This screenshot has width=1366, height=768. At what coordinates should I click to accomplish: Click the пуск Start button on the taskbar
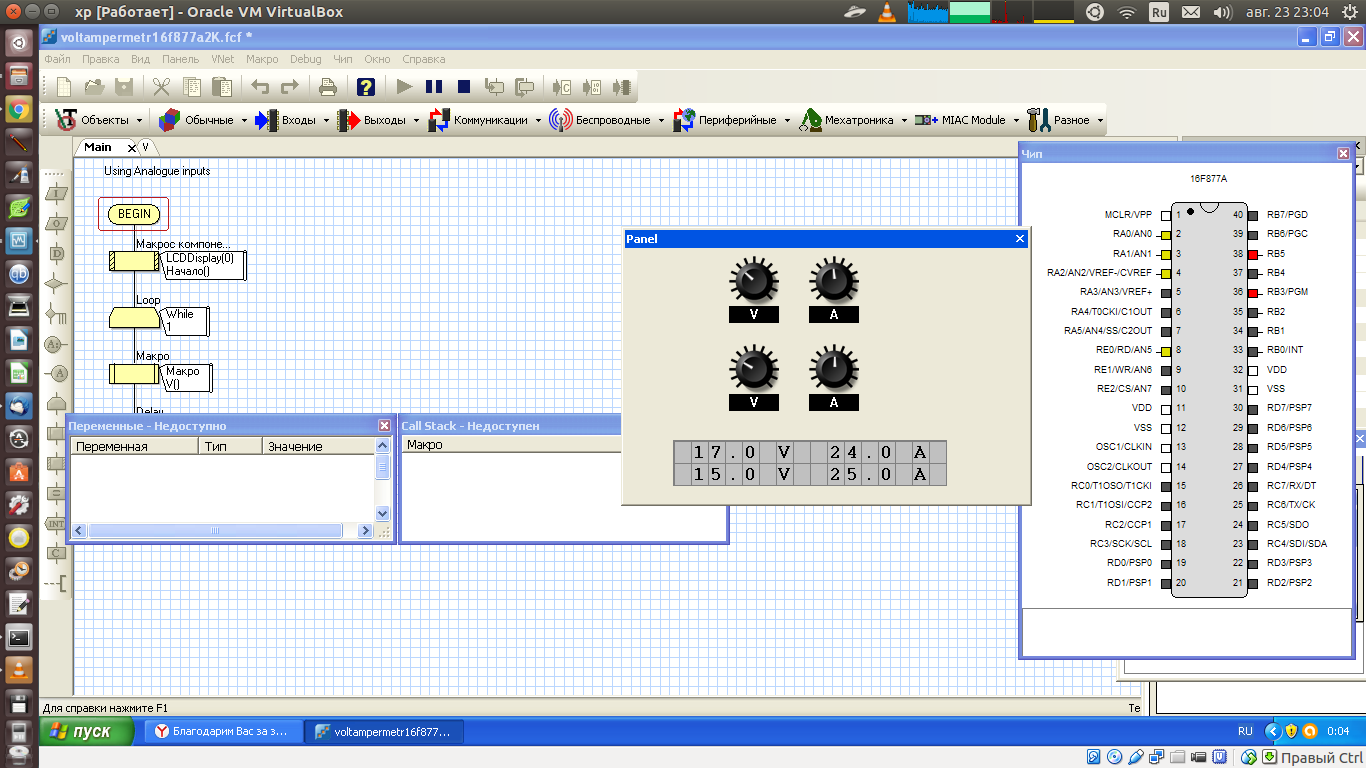tap(86, 732)
